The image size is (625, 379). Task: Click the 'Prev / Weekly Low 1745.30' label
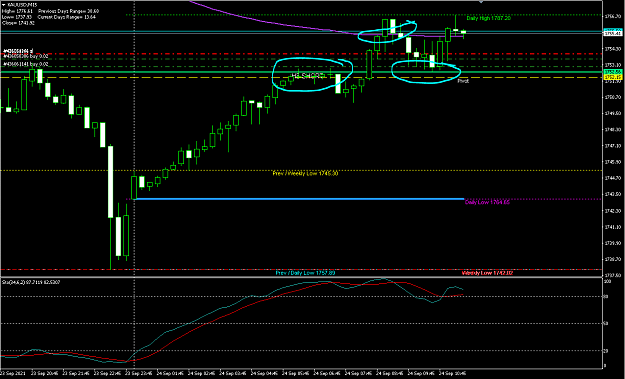pyautogui.click(x=305, y=173)
